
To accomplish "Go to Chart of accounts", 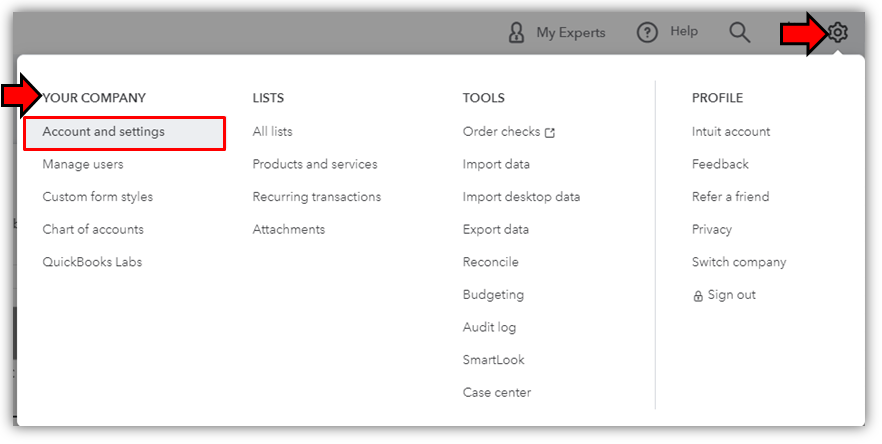I will [x=93, y=230].
